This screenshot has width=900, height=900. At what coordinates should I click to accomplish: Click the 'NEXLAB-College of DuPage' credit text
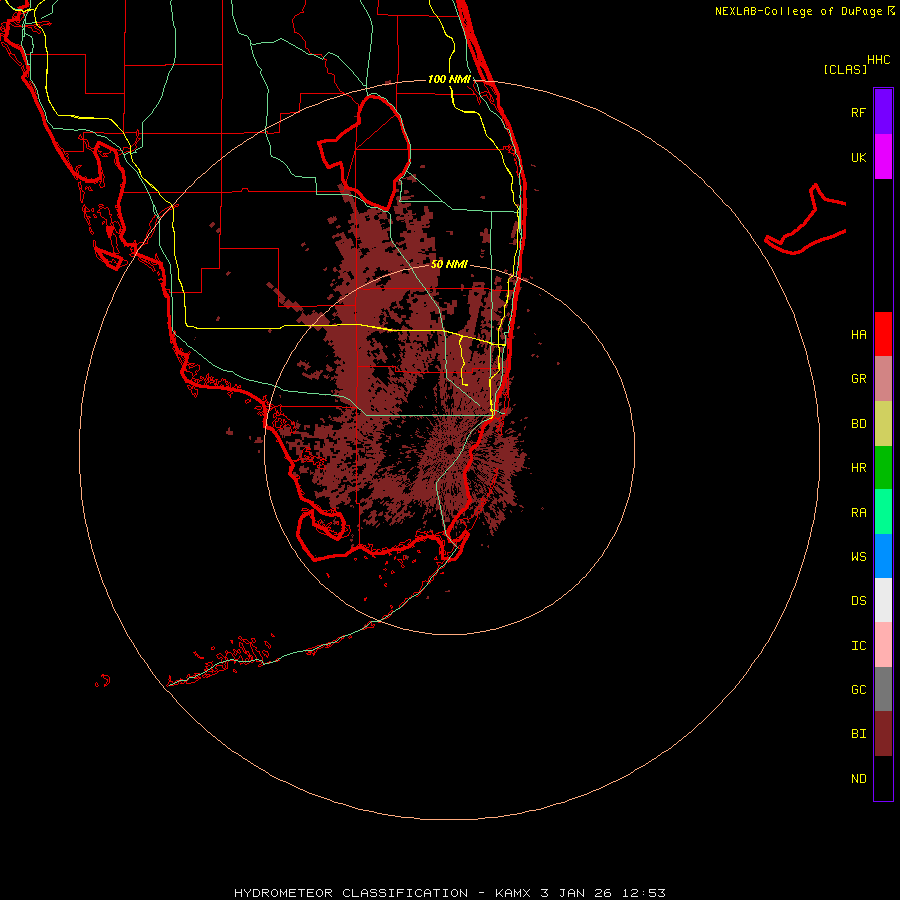coord(798,11)
